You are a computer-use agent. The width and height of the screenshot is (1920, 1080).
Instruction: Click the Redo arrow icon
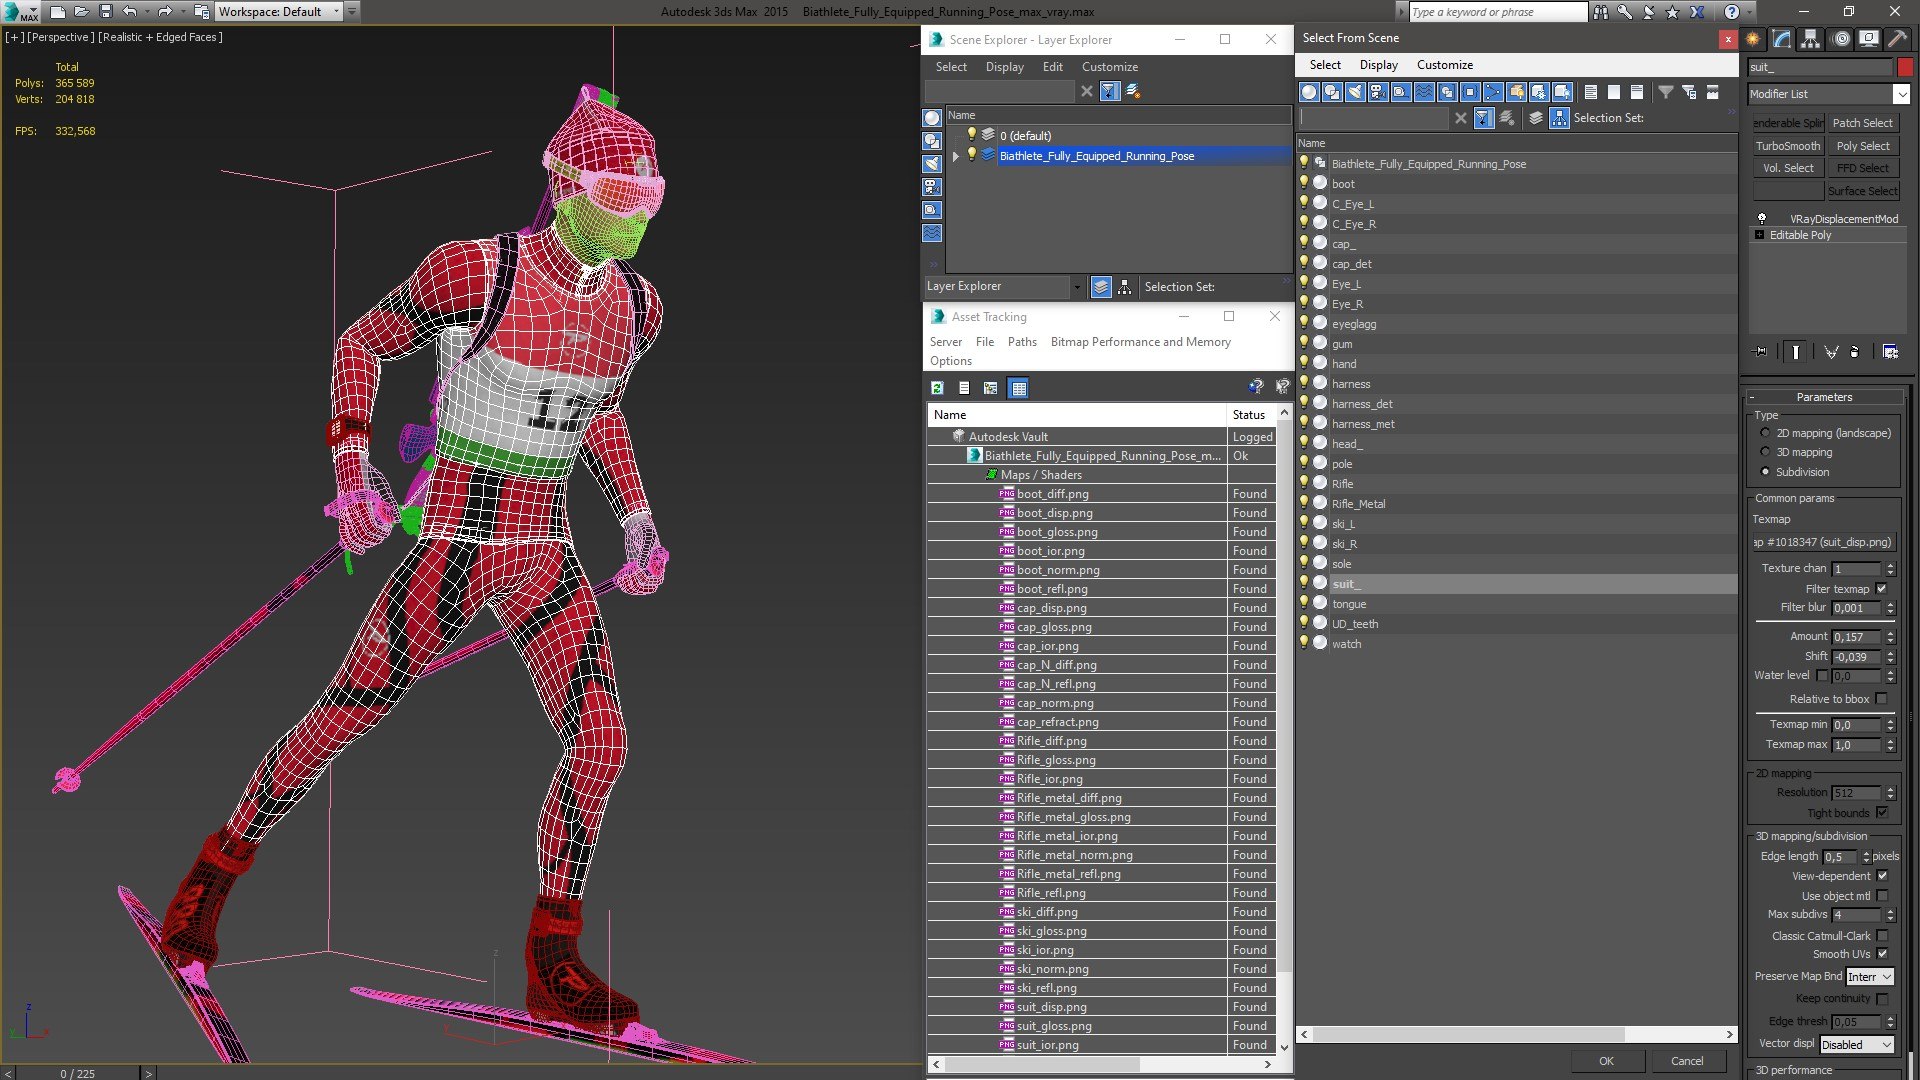[165, 12]
